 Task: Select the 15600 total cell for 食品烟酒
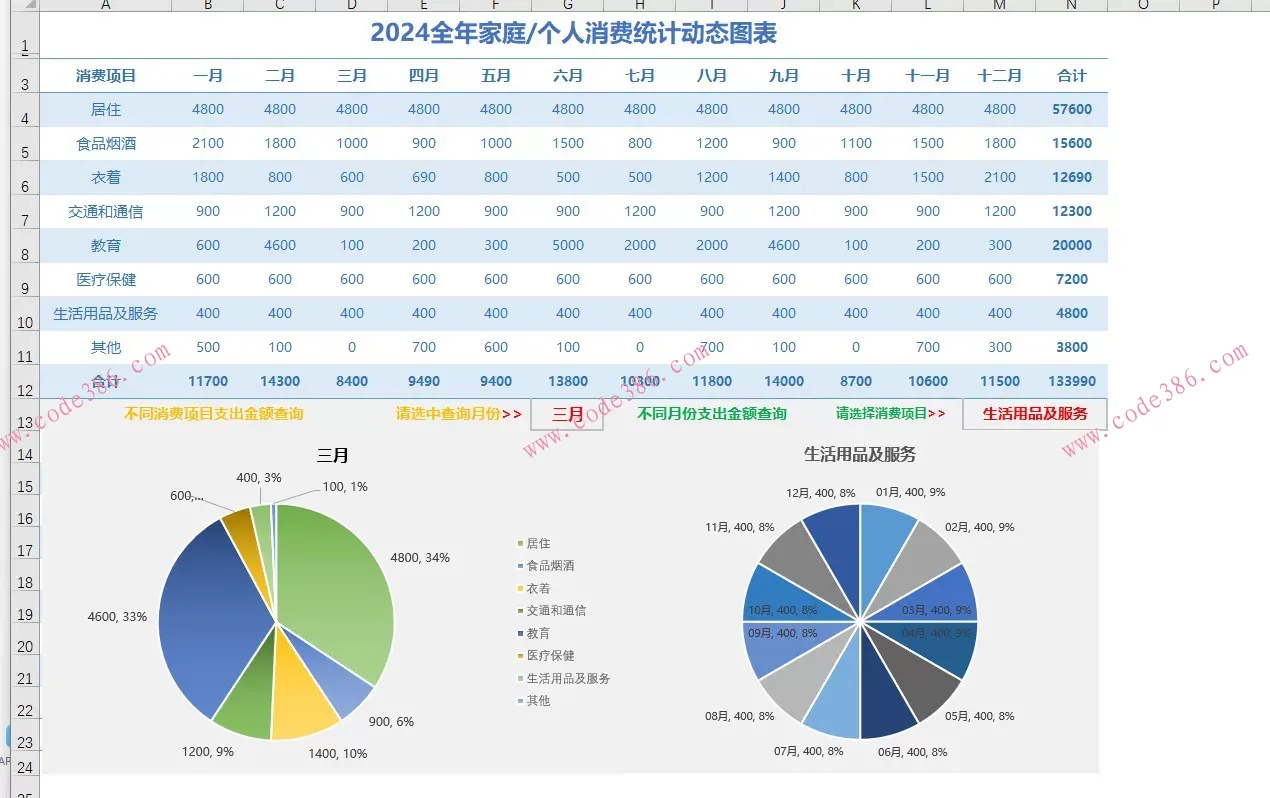click(1072, 144)
